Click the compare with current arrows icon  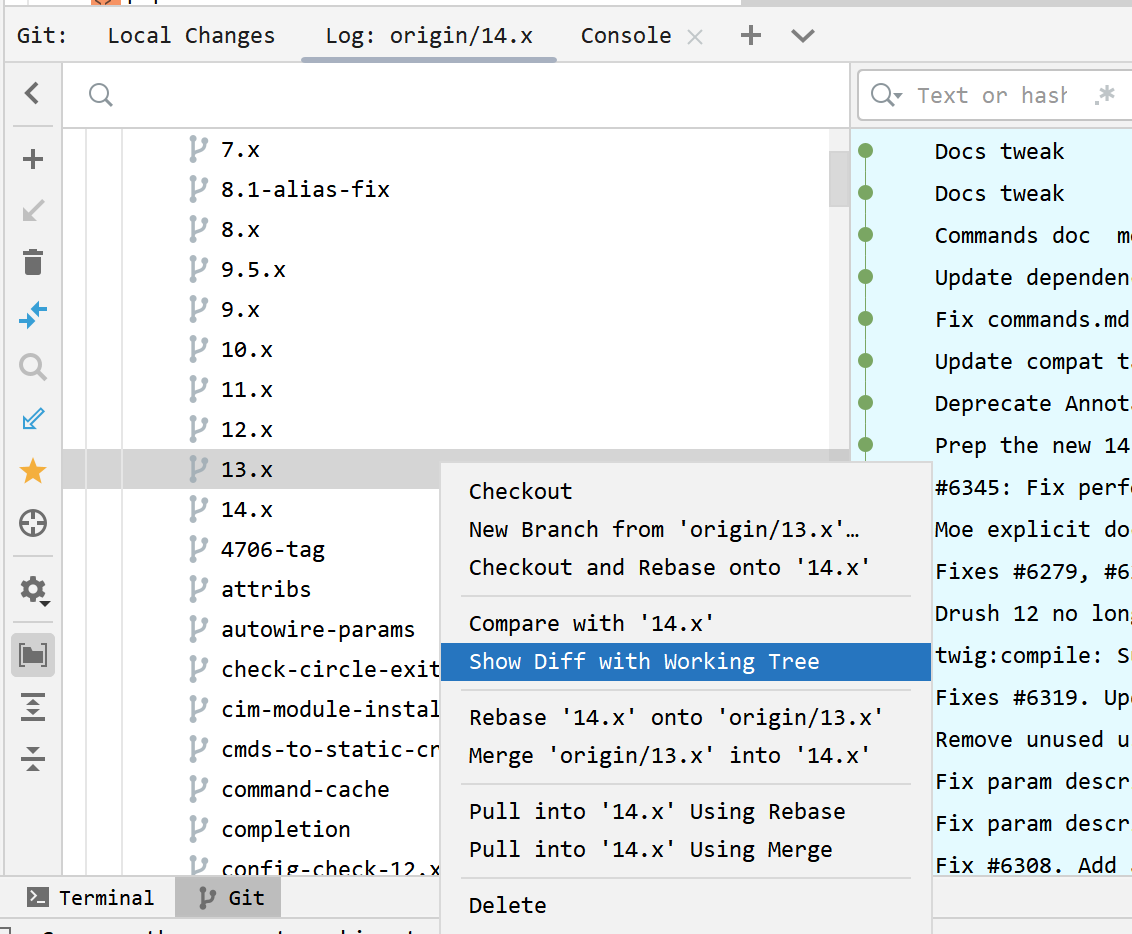(32, 315)
